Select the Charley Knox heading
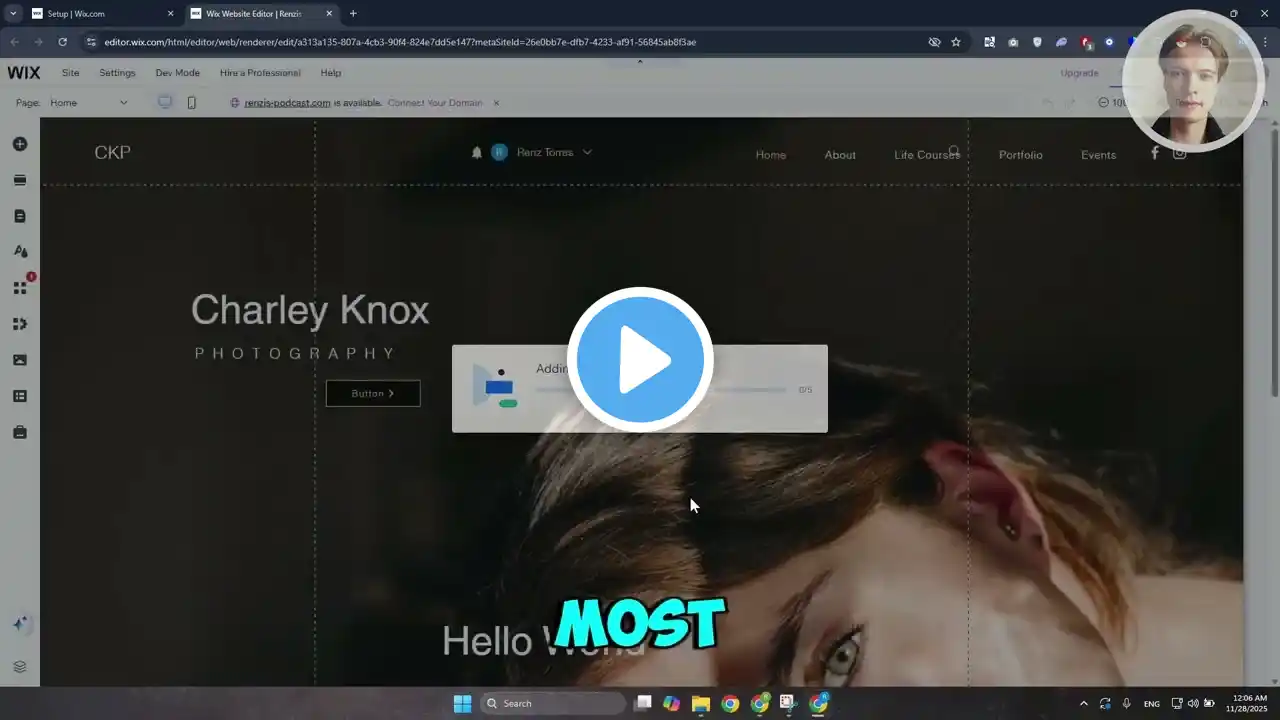Image resolution: width=1280 pixels, height=720 pixels. [310, 310]
